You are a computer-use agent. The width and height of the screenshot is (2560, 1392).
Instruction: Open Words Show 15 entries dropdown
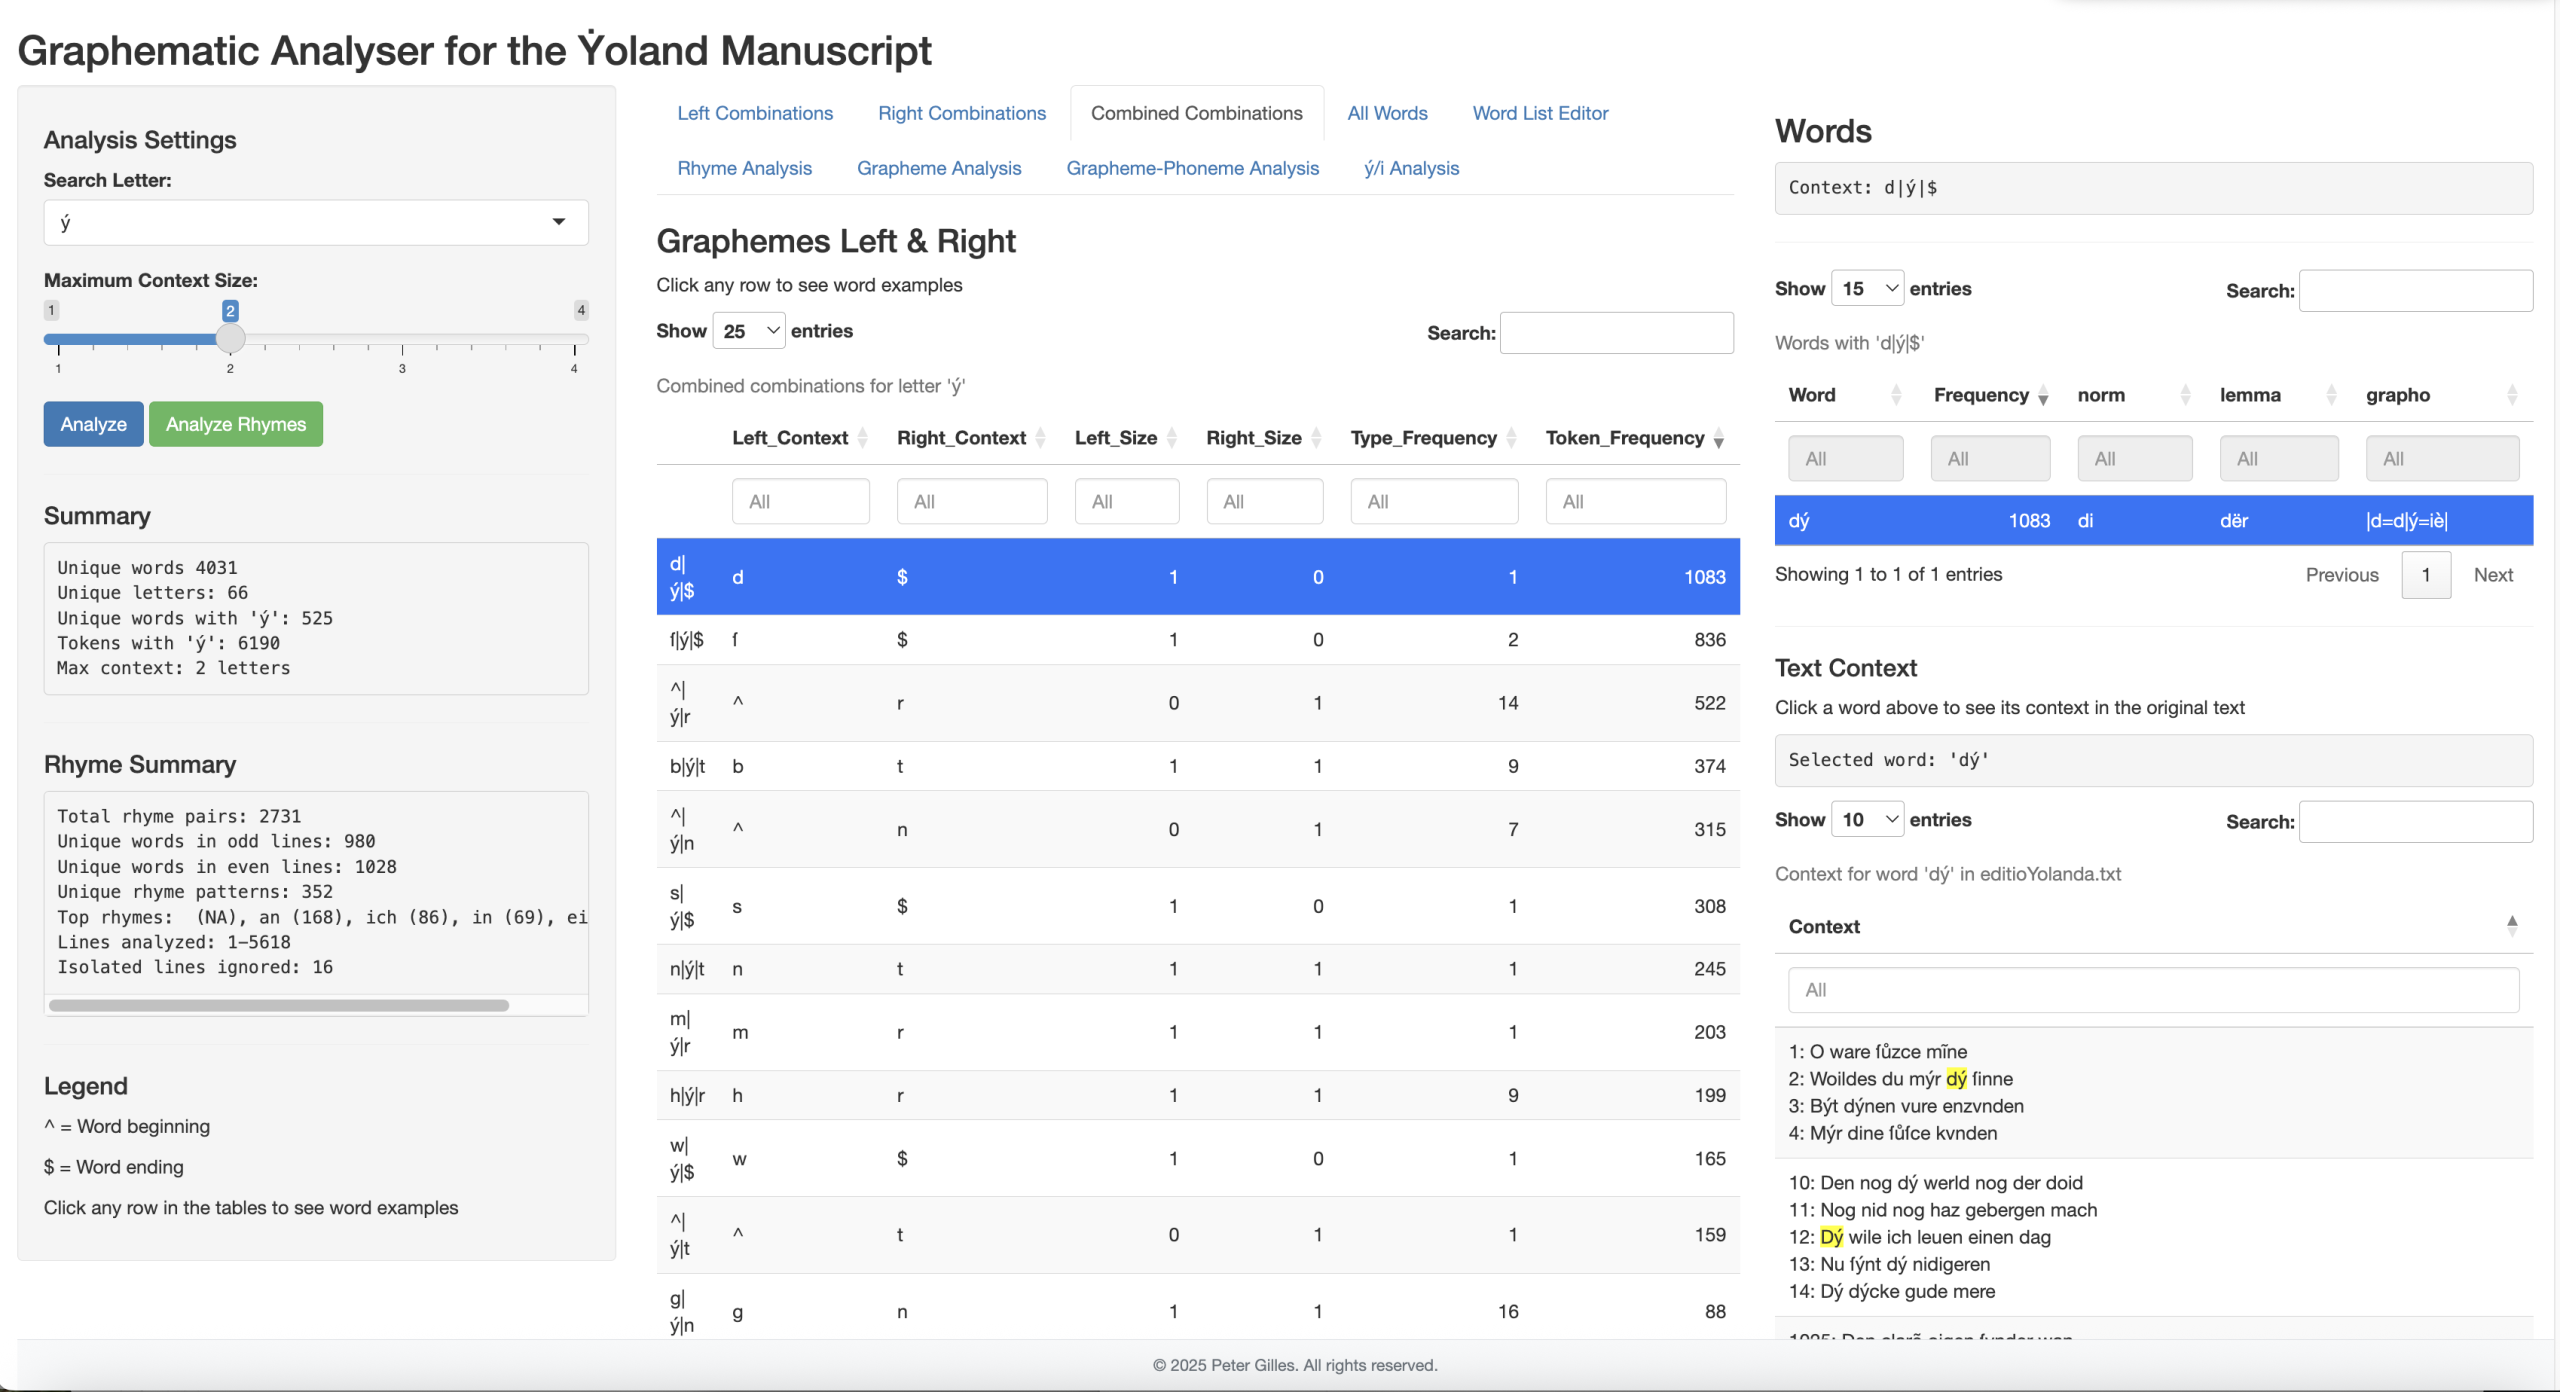point(1867,289)
